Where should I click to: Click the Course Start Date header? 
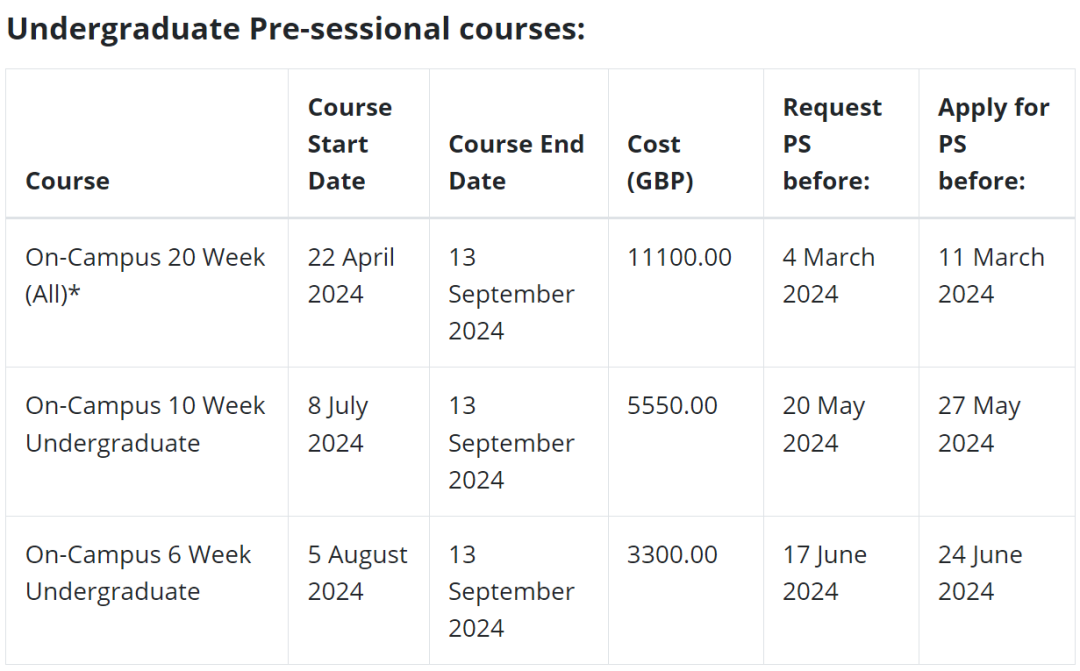coord(350,144)
